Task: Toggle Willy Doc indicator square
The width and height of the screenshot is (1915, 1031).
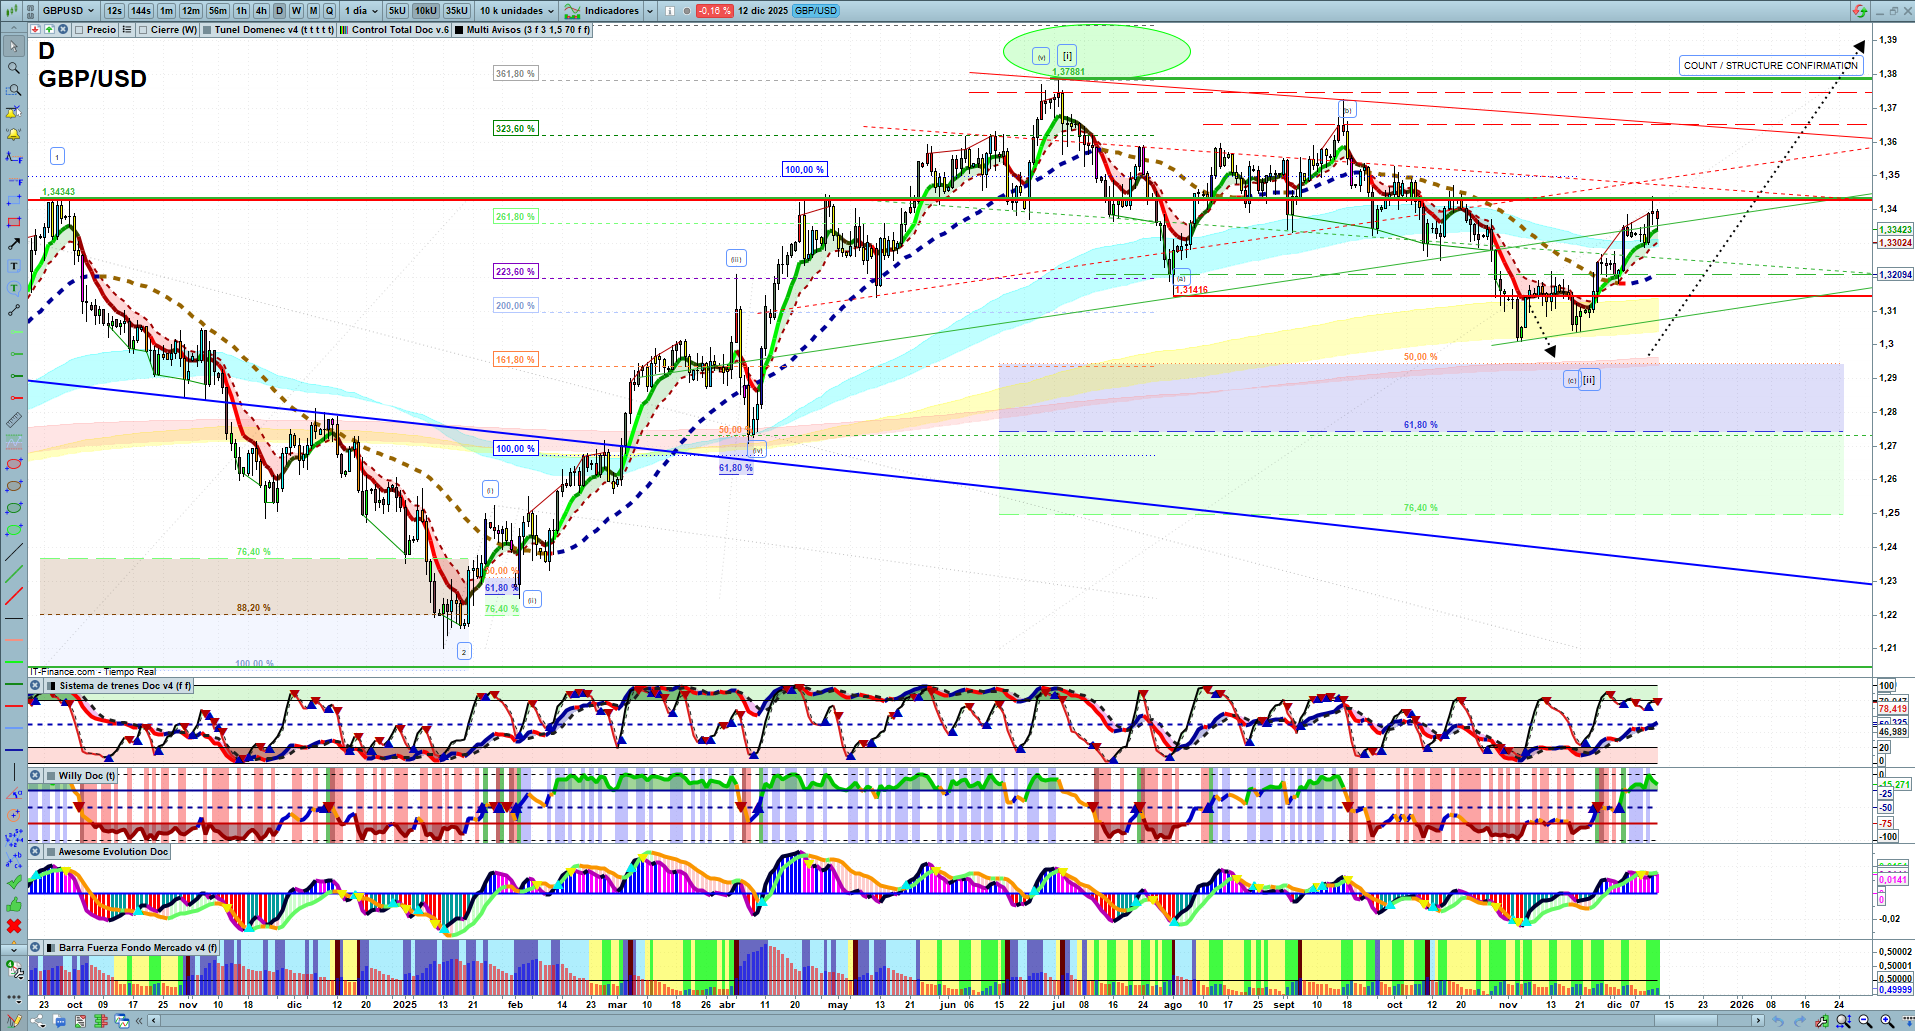Action: 50,776
